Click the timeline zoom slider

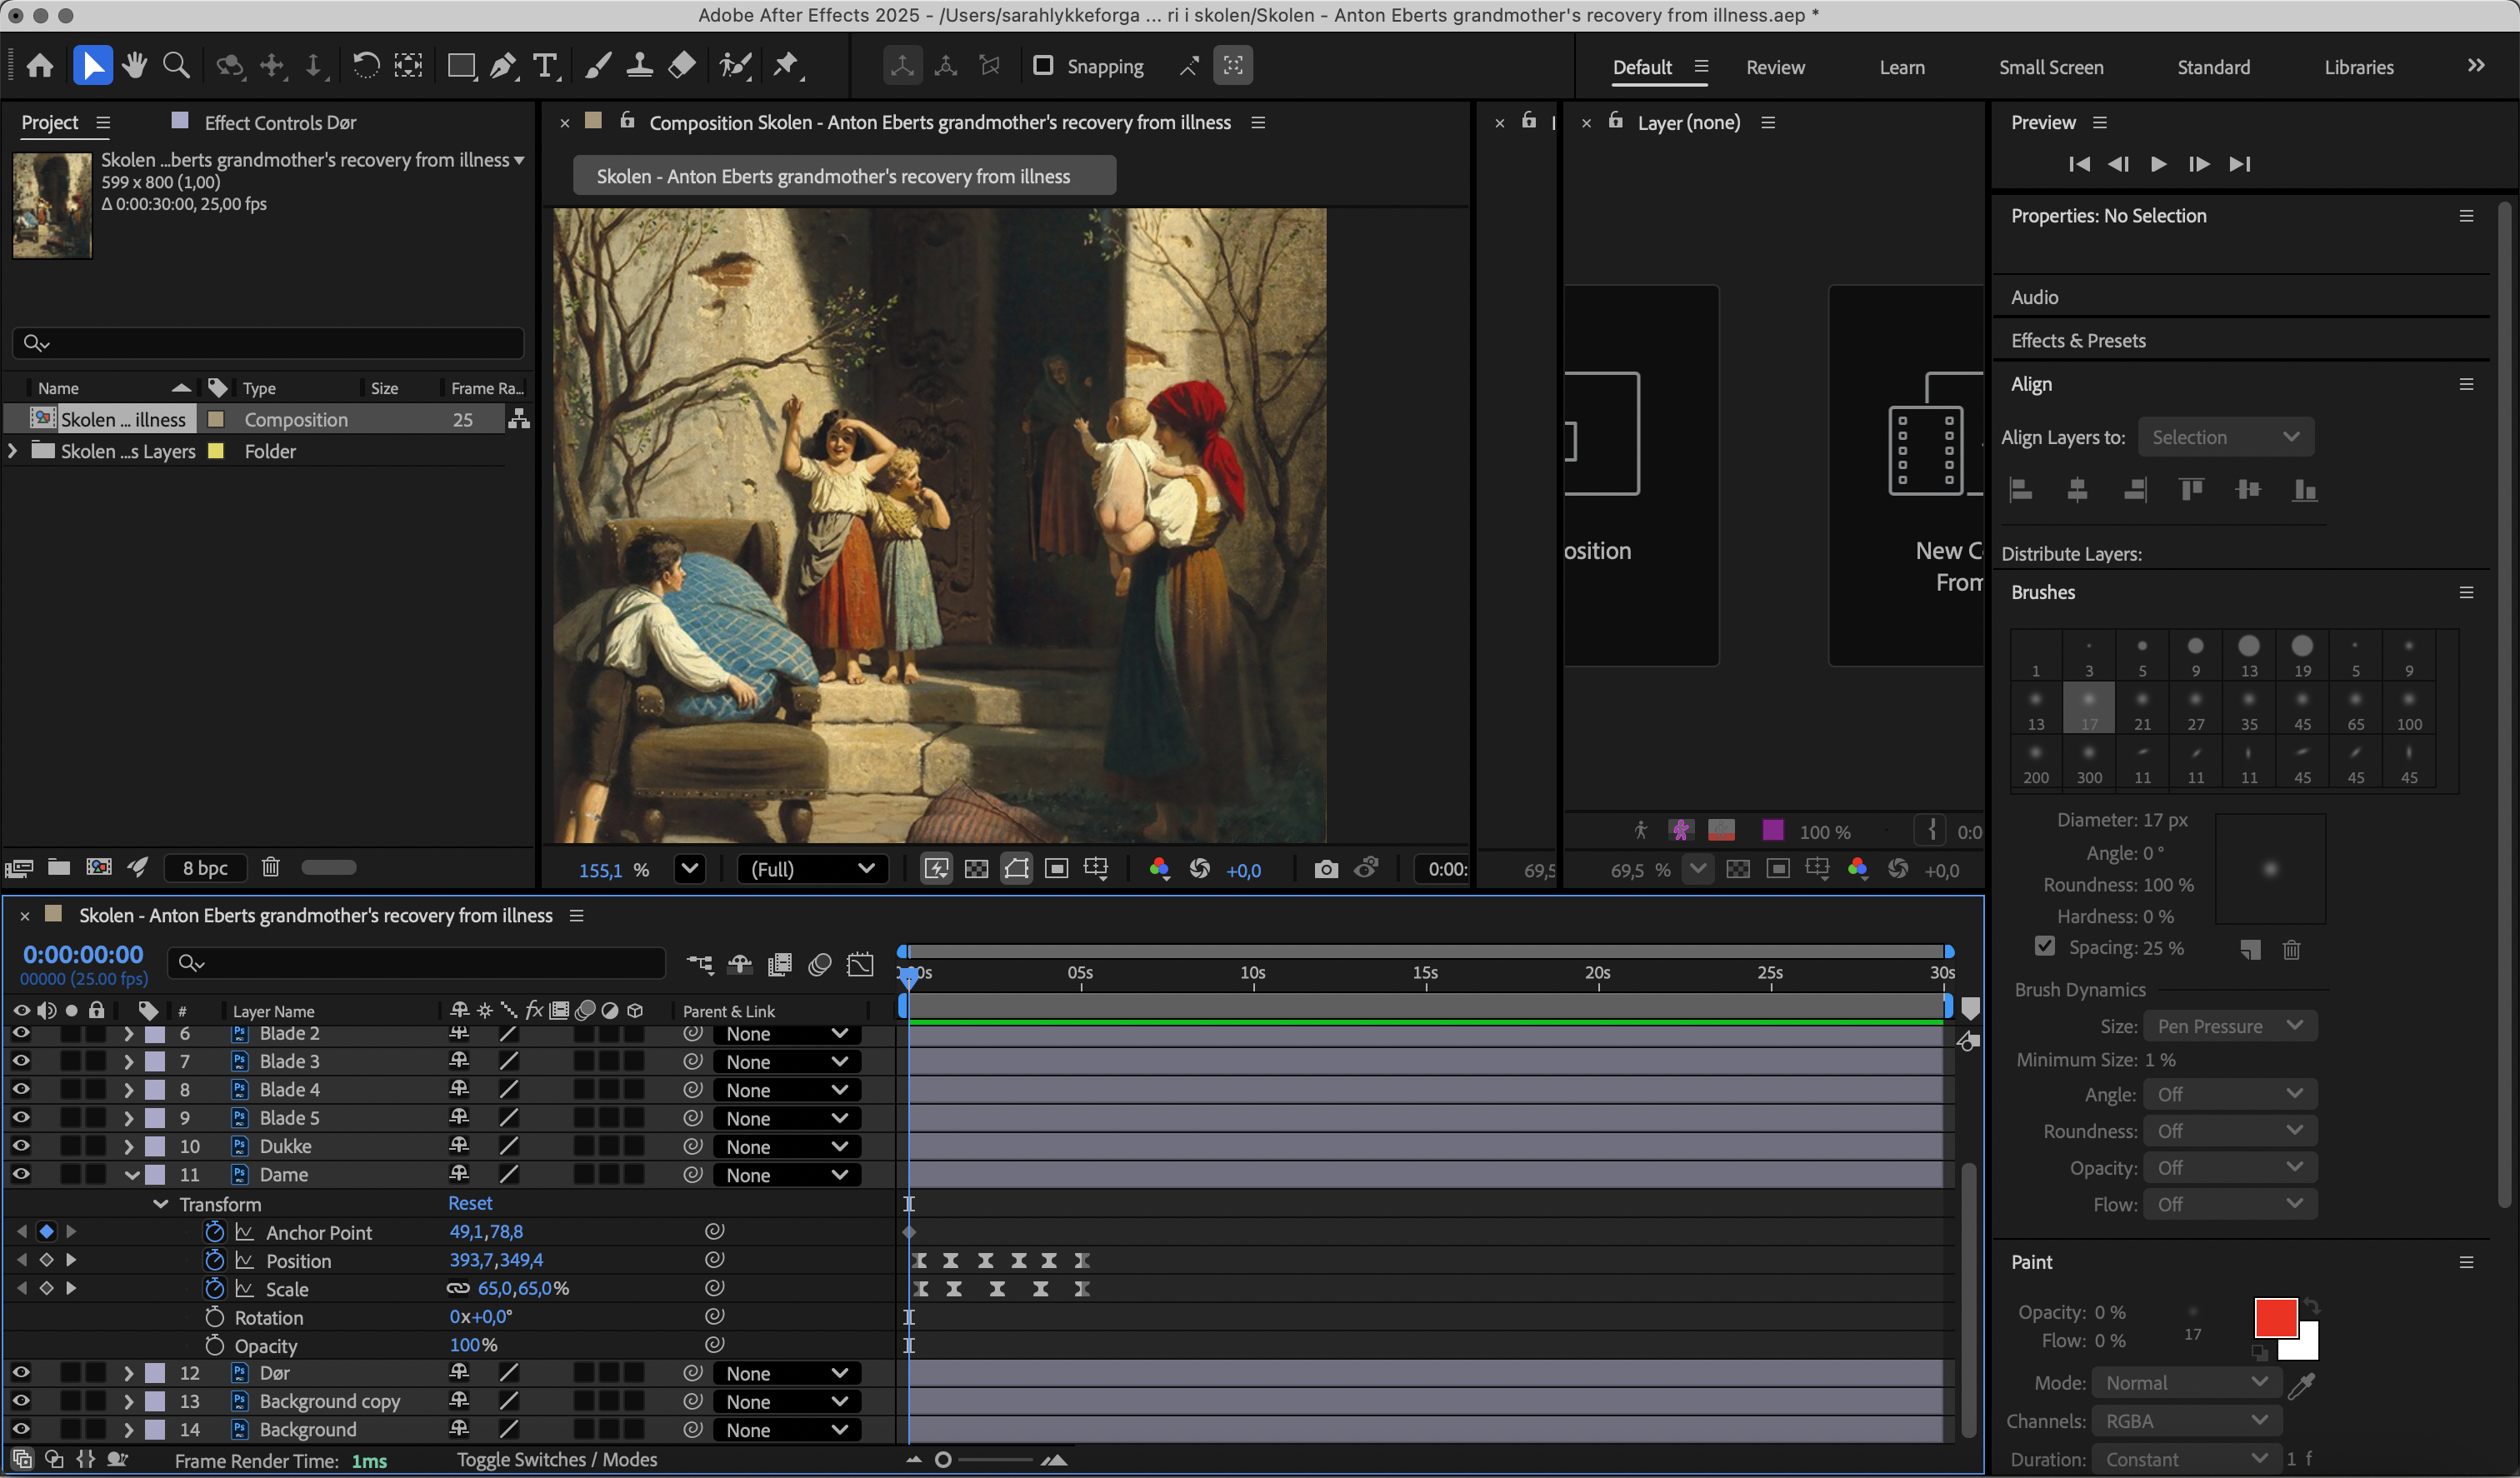click(985, 1460)
